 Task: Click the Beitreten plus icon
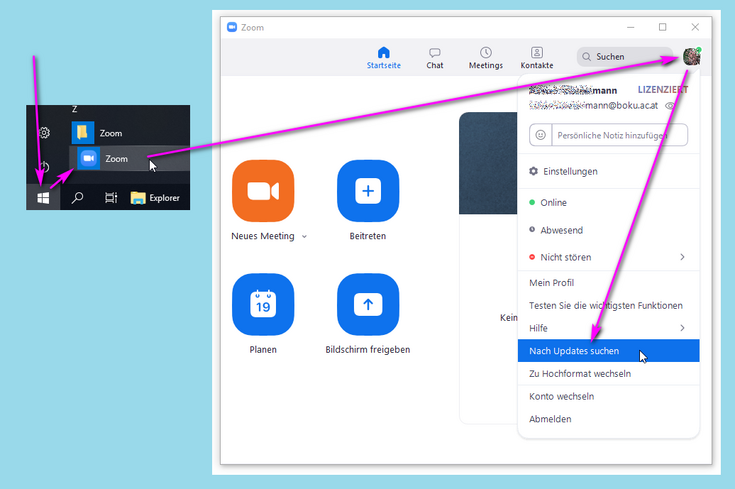pyautogui.click(x=368, y=191)
